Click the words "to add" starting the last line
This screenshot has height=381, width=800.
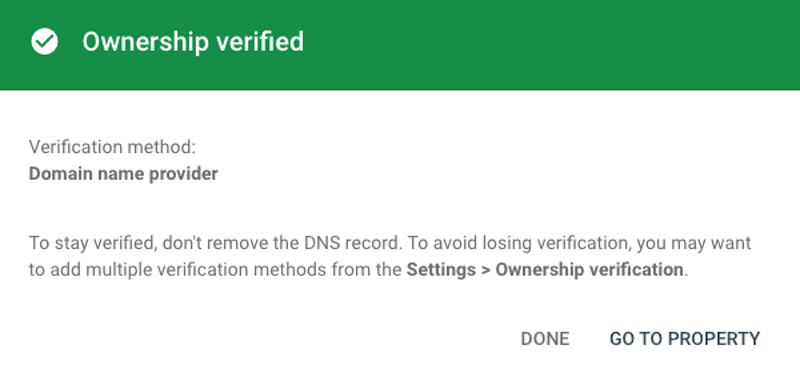pyautogui.click(x=55, y=270)
